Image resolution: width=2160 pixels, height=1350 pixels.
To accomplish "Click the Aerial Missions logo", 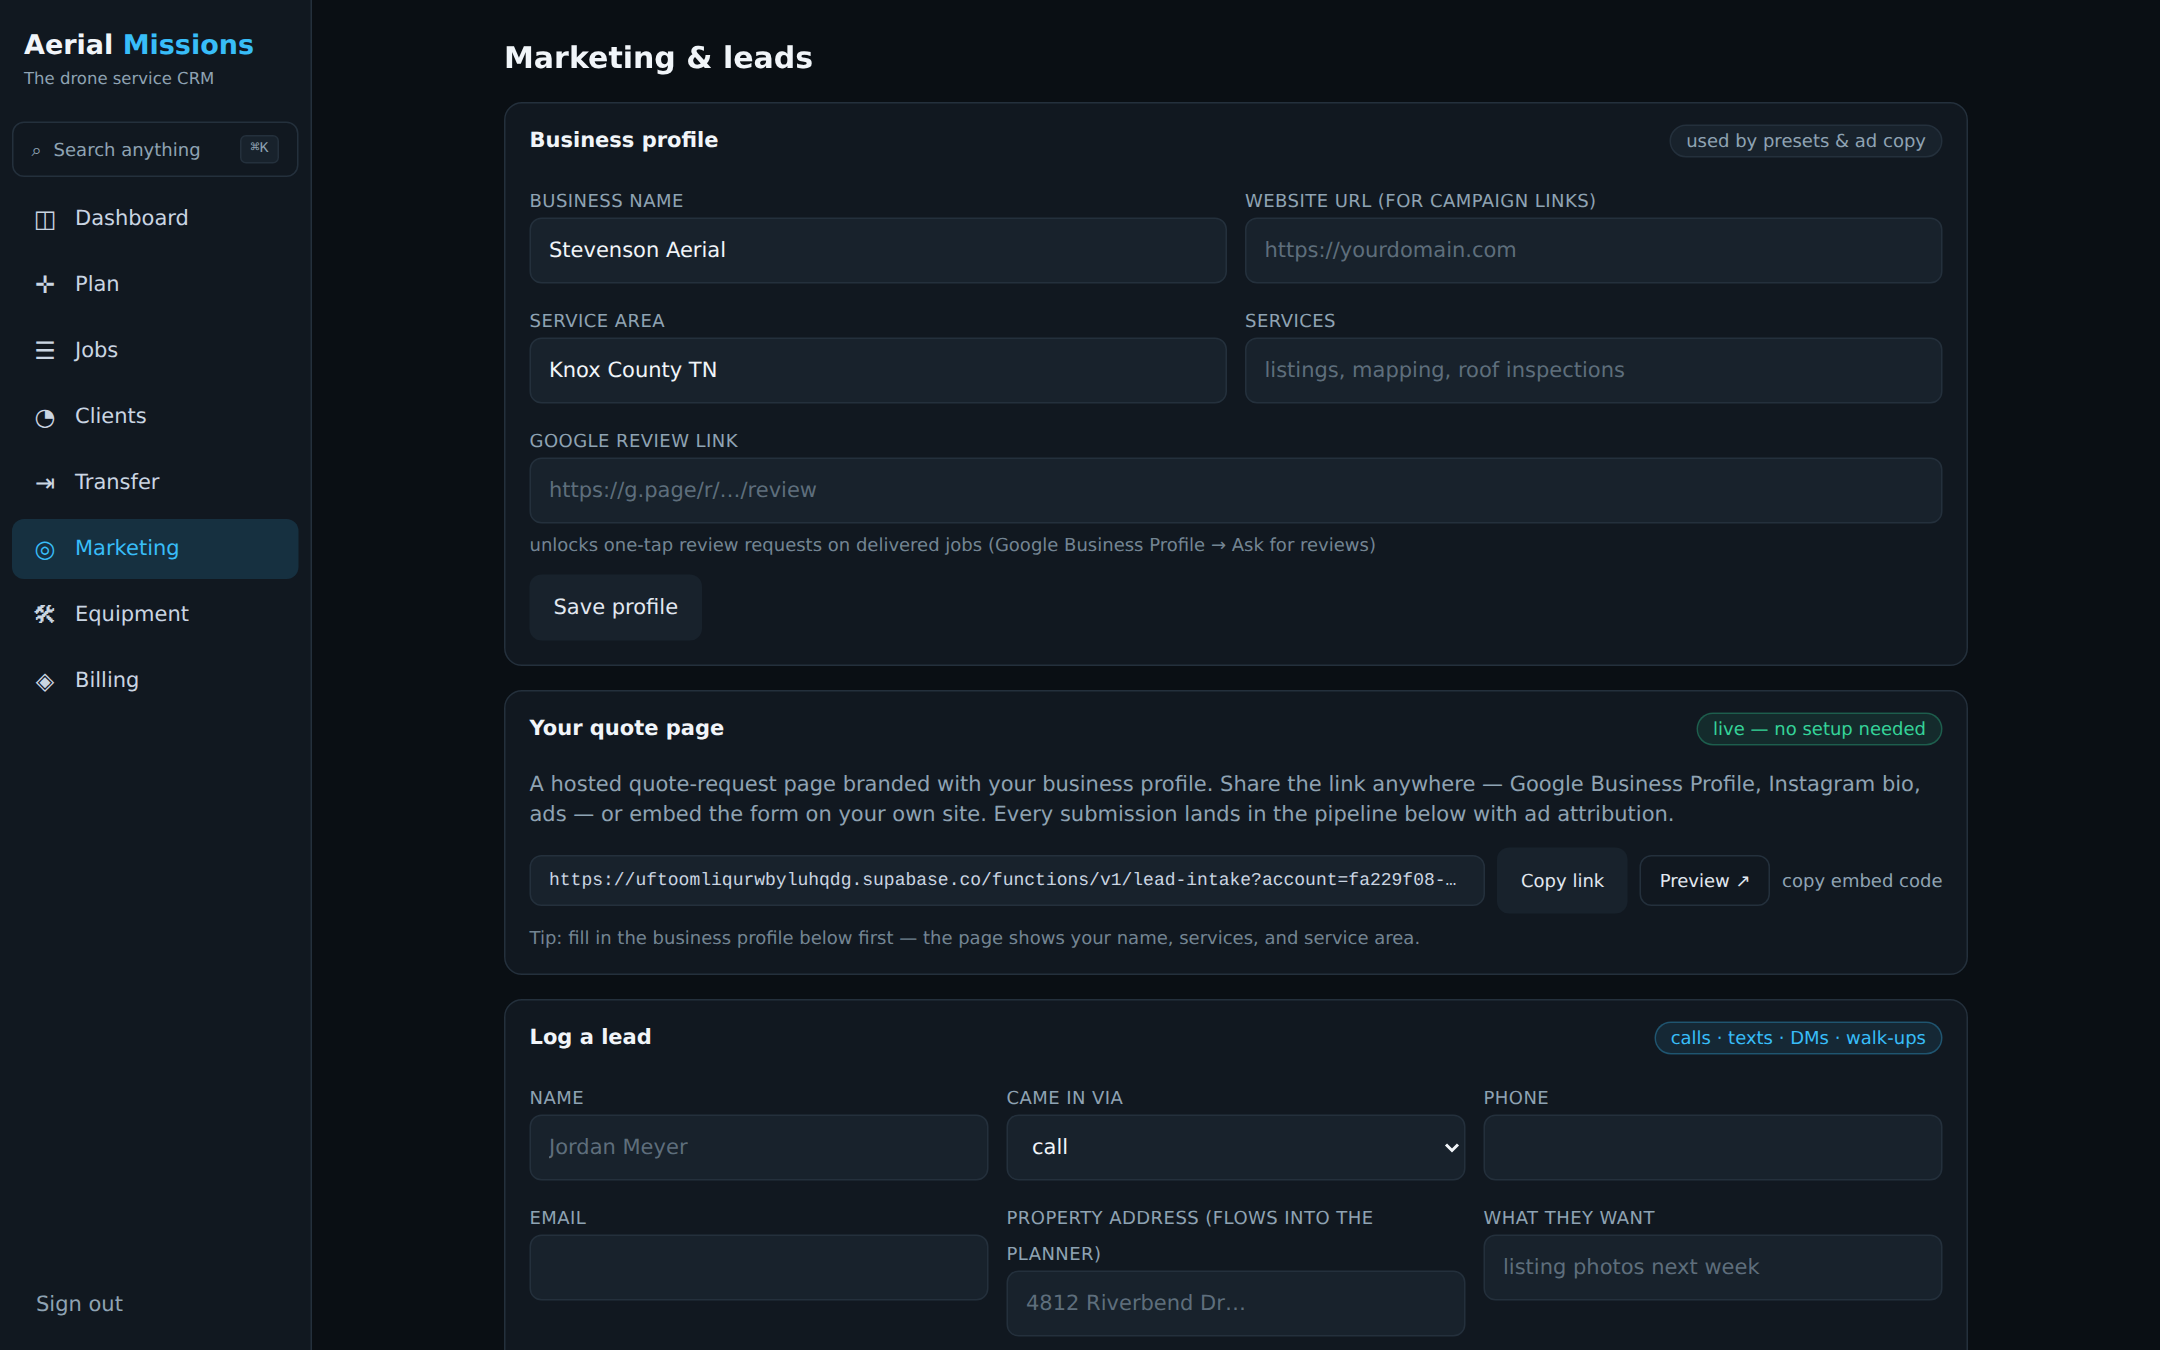I will pyautogui.click(x=138, y=45).
